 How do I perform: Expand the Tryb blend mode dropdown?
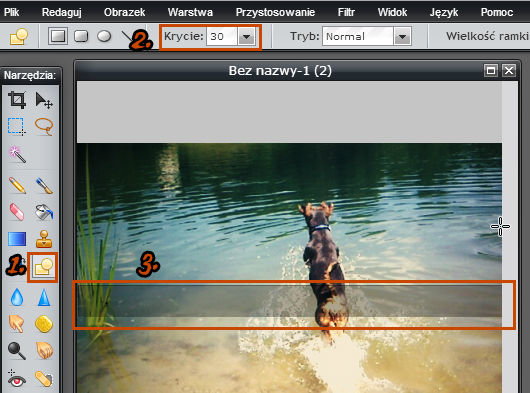tap(402, 36)
